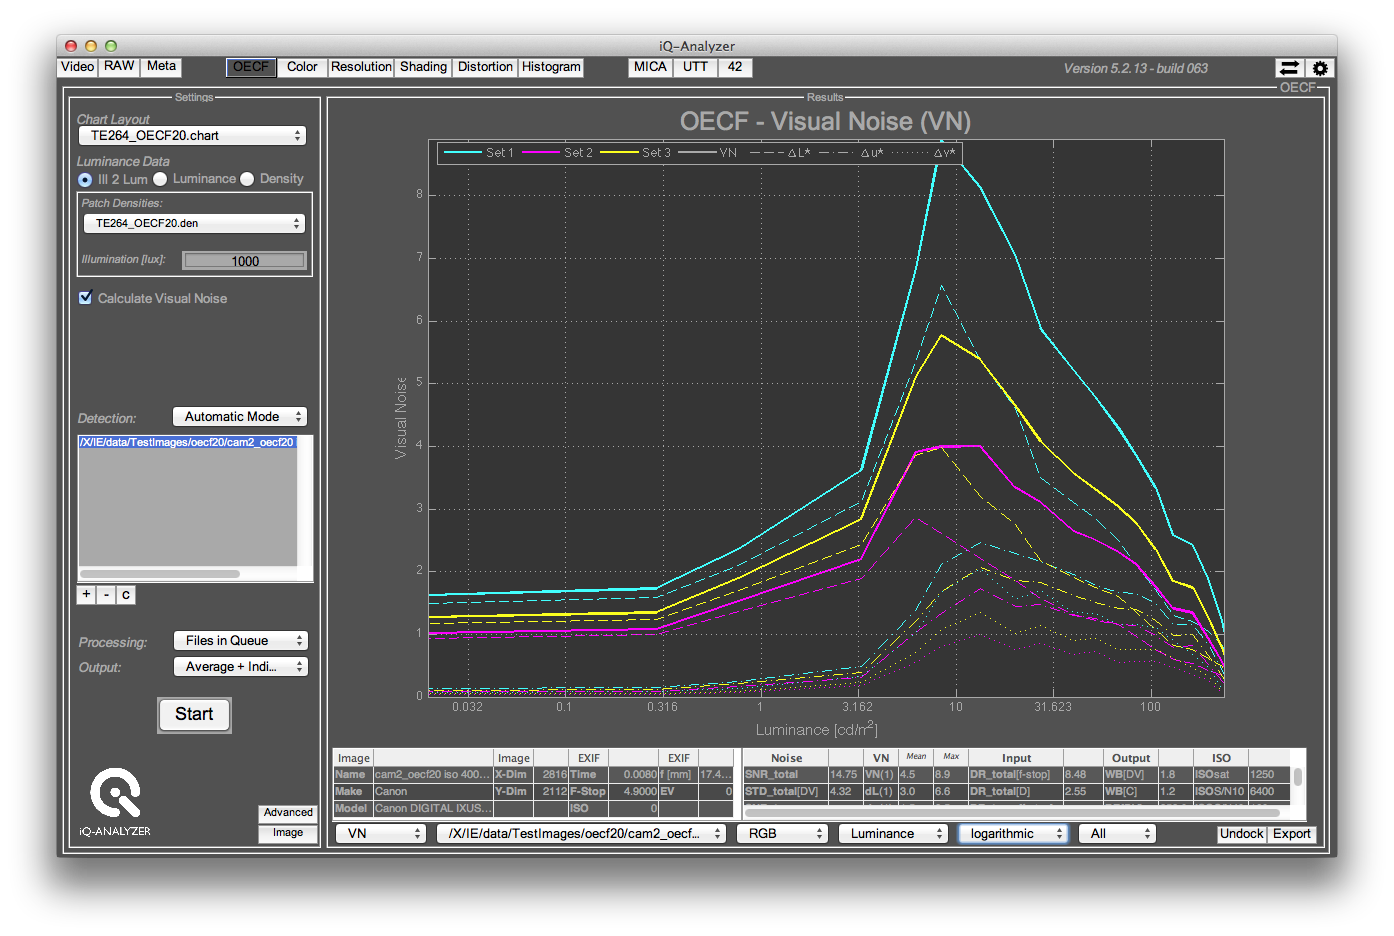Click the DR_total[f-stop] 8.48 cell
Screen dimensions: 1394x936
(x=1081, y=775)
